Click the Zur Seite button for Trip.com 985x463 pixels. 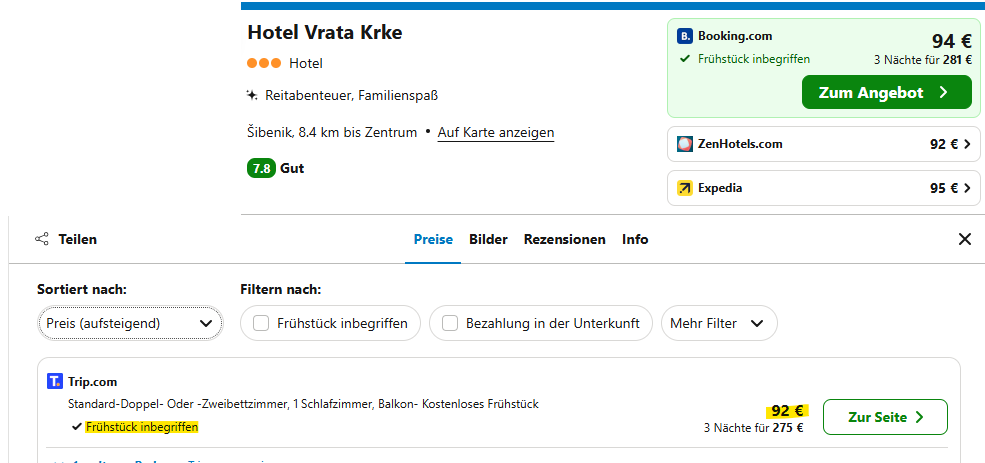point(884,417)
